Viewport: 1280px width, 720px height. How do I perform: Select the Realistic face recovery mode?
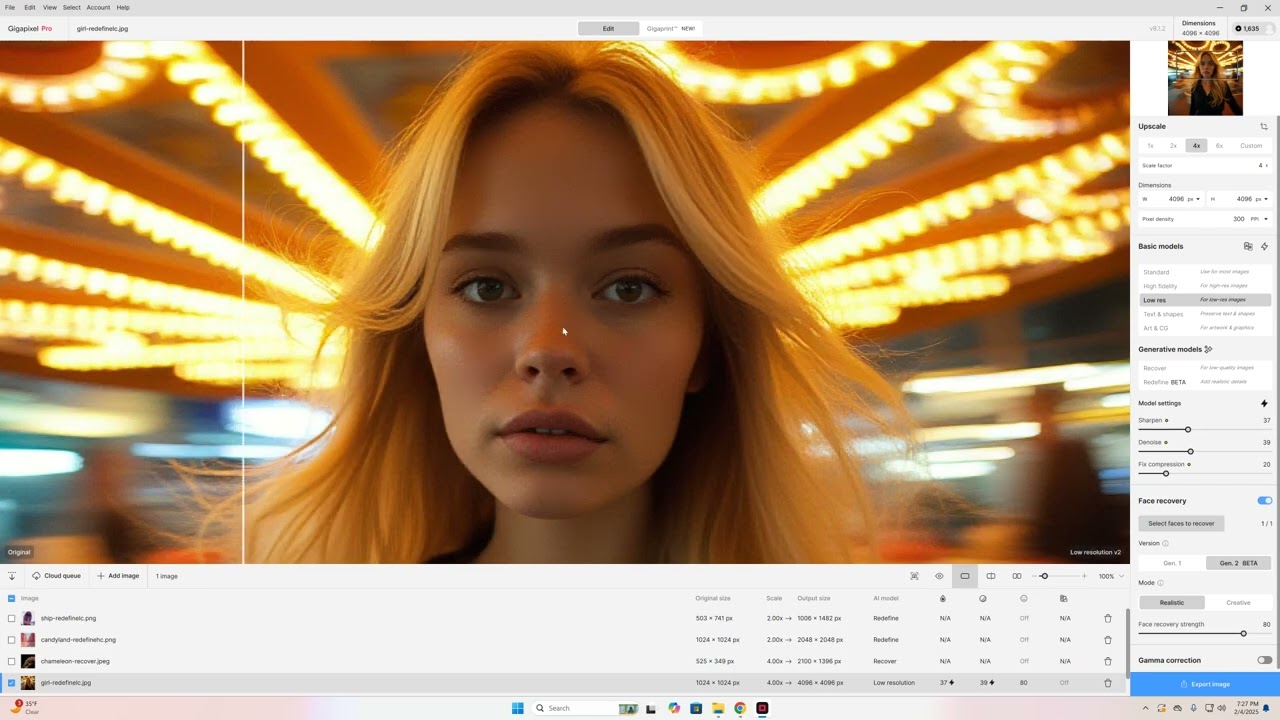click(1172, 603)
